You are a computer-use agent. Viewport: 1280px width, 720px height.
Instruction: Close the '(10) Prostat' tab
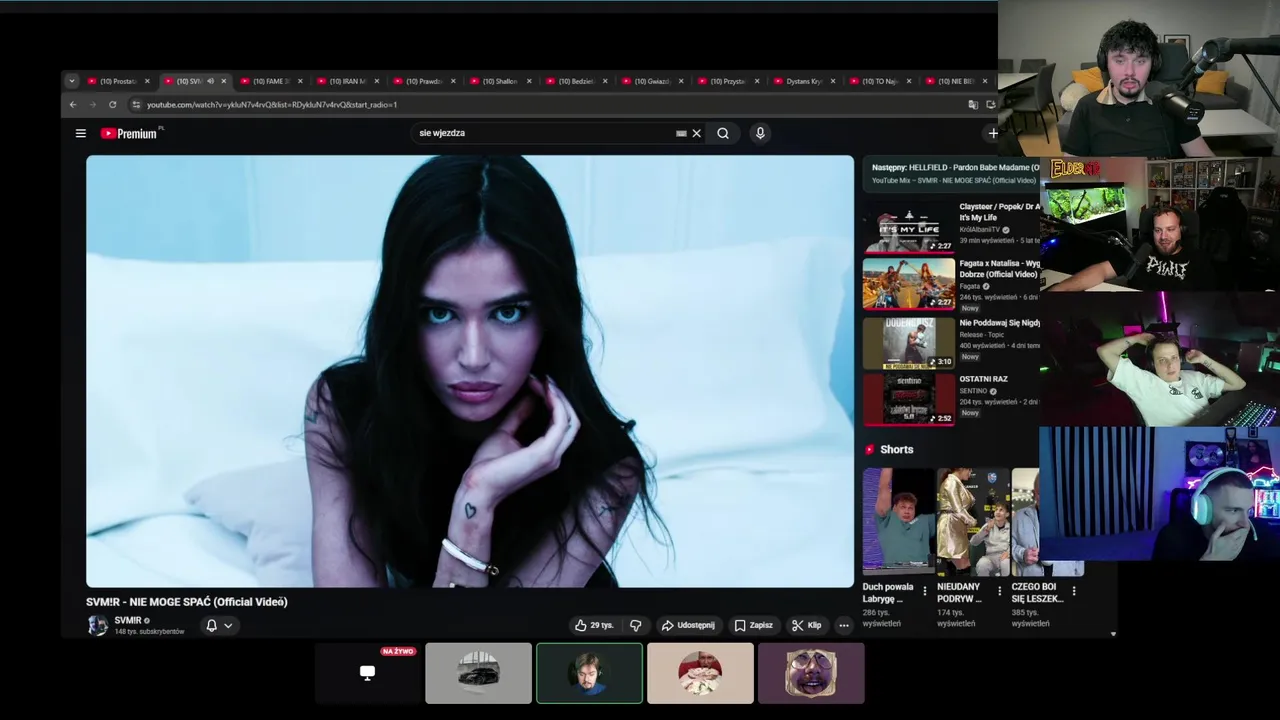pos(147,81)
